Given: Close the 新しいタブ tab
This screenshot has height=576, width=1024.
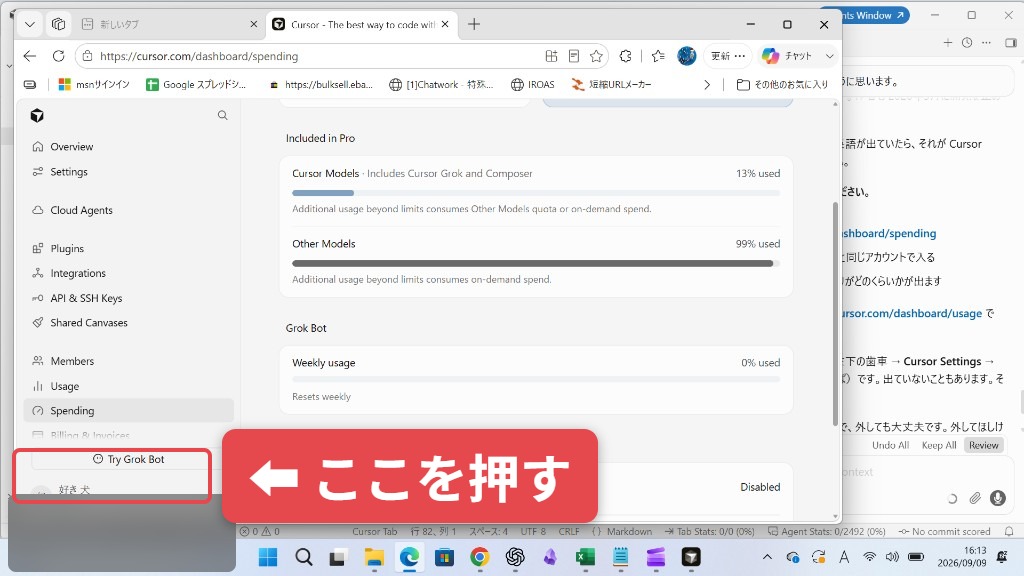Looking at the screenshot, I should click(253, 24).
